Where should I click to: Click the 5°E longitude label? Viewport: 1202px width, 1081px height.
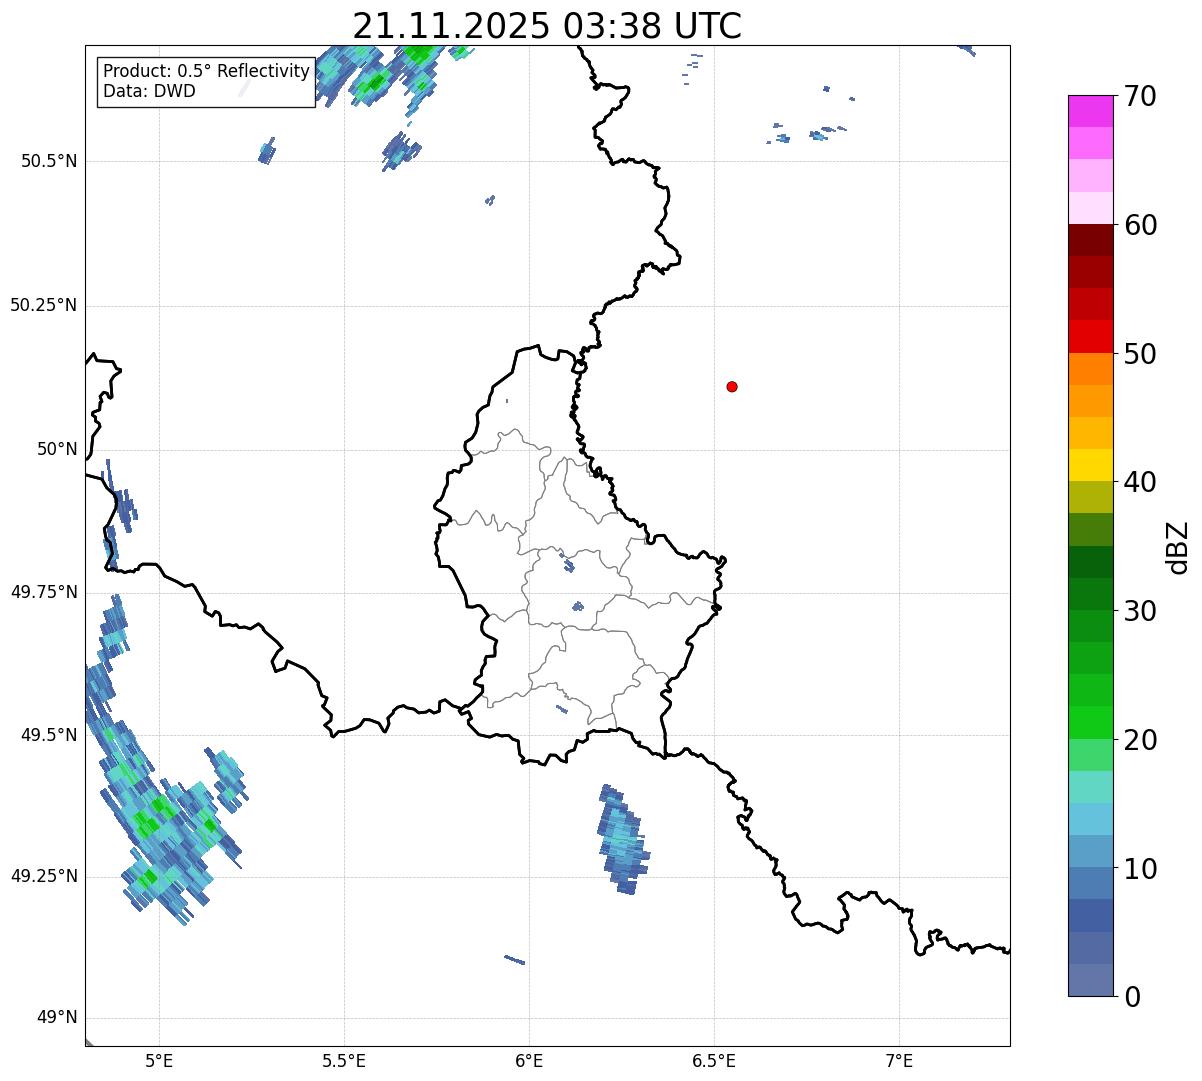pyautogui.click(x=159, y=1060)
